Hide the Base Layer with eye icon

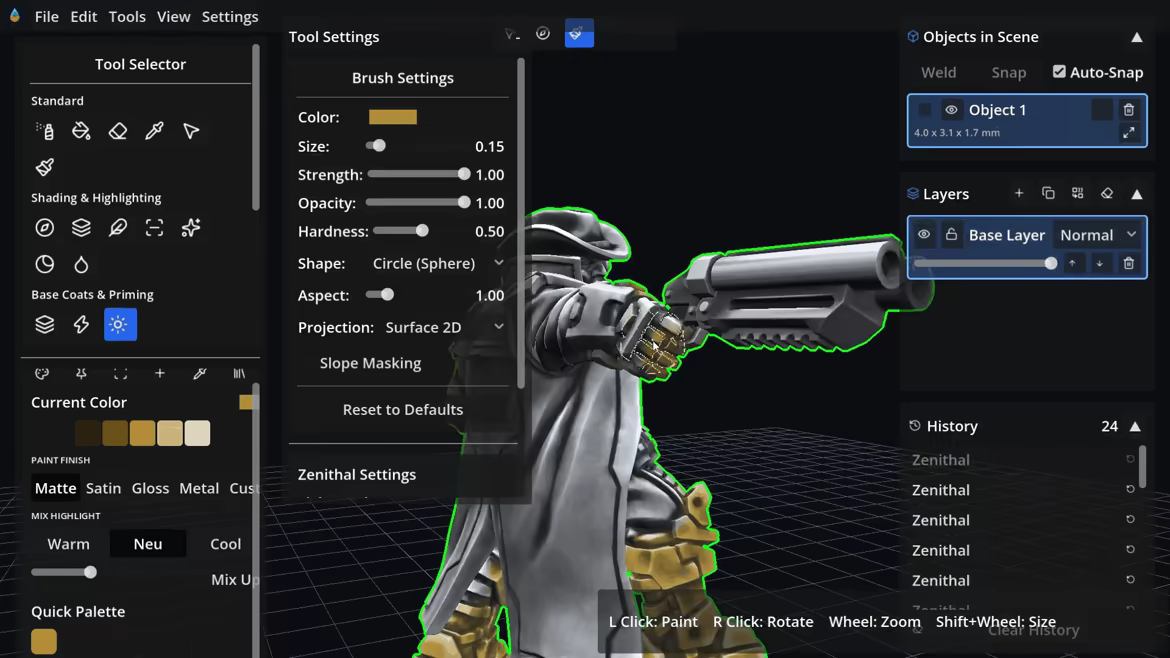924,234
